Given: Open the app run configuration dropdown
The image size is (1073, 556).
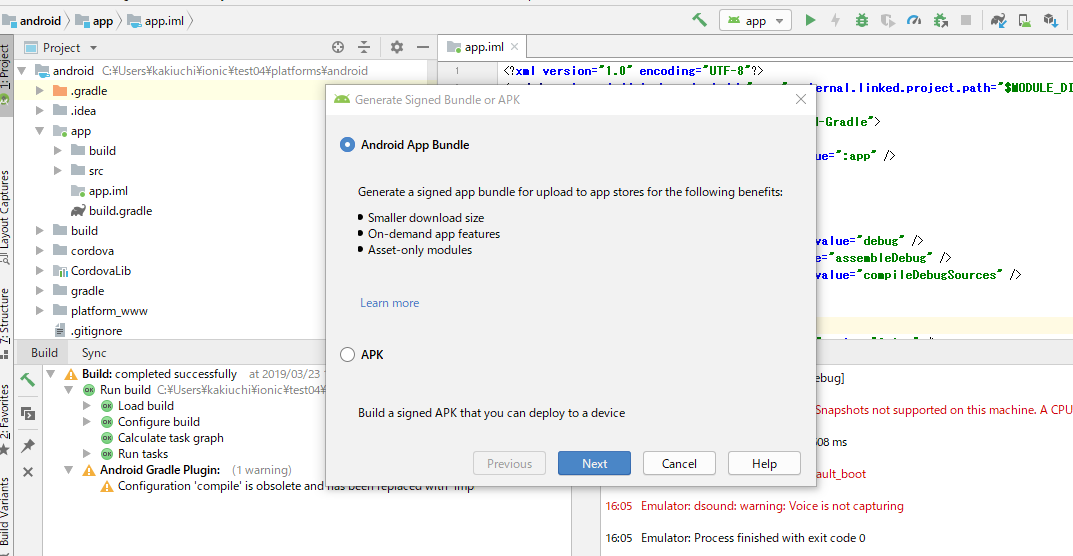Looking at the screenshot, I should pos(755,21).
